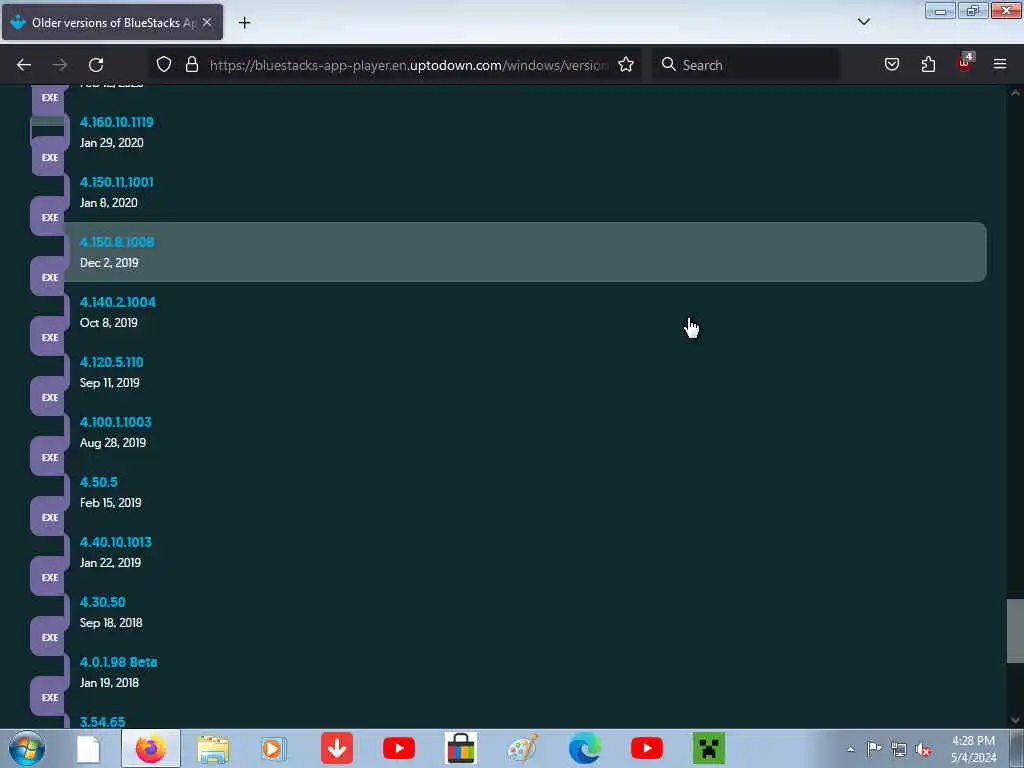Open the uBlock Origin extension icon
Image resolution: width=1024 pixels, height=768 pixels.
click(965, 63)
